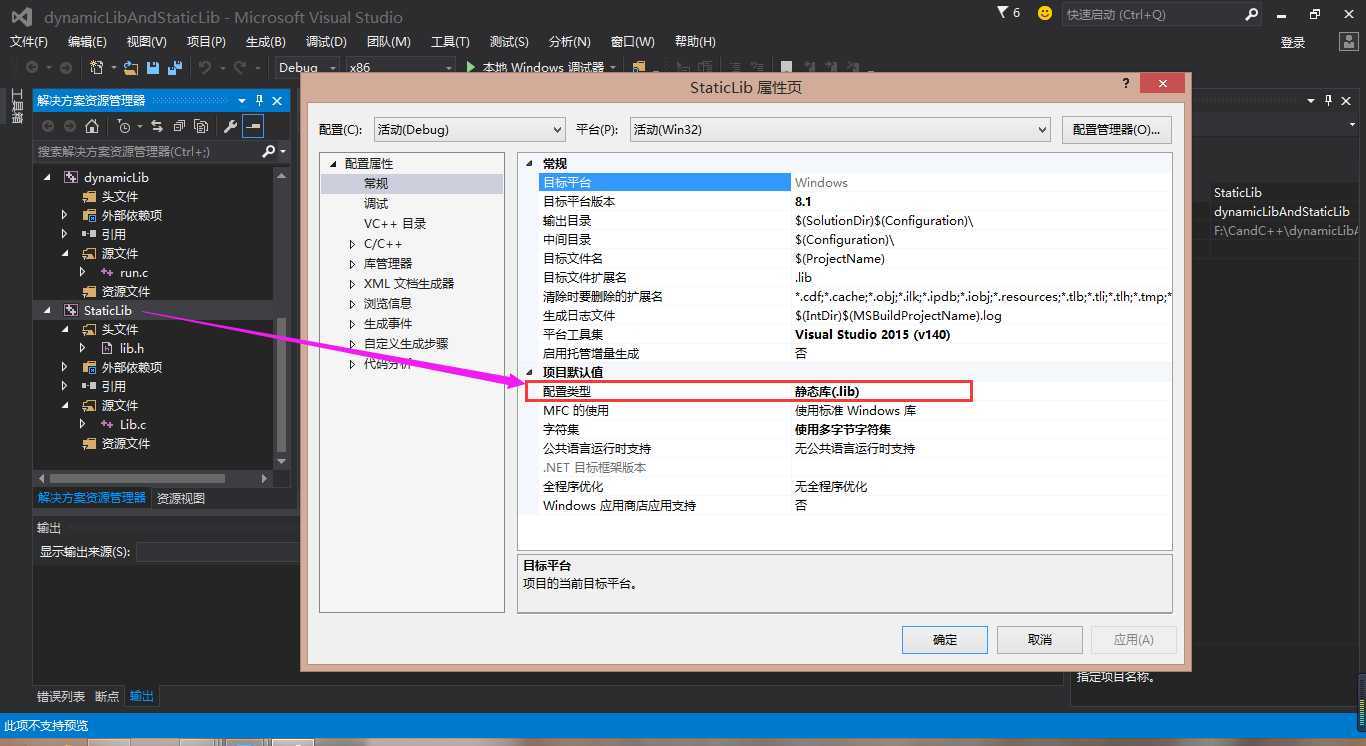Screen dimensions: 1366x746
Task: Click the main toolbar Navigate Backward icon
Action: tap(33, 68)
